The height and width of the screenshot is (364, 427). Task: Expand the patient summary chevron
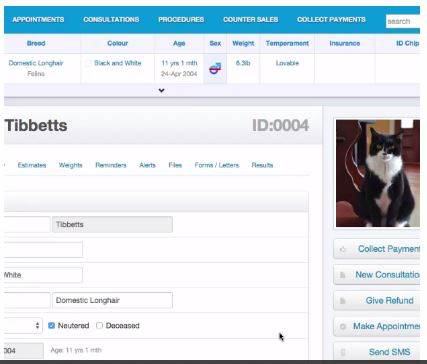[161, 90]
